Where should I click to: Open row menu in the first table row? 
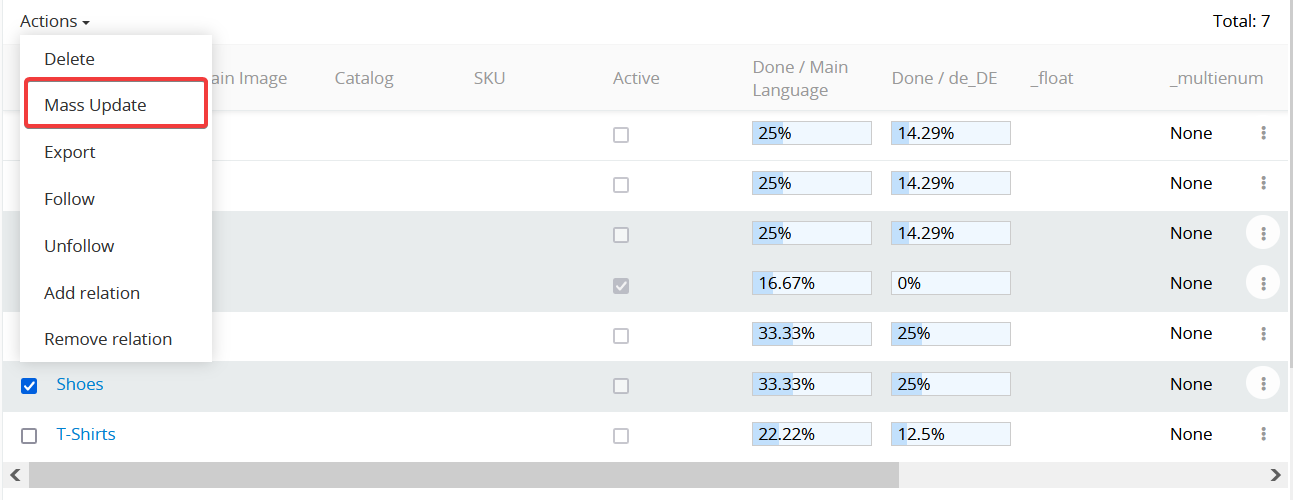(x=1263, y=133)
